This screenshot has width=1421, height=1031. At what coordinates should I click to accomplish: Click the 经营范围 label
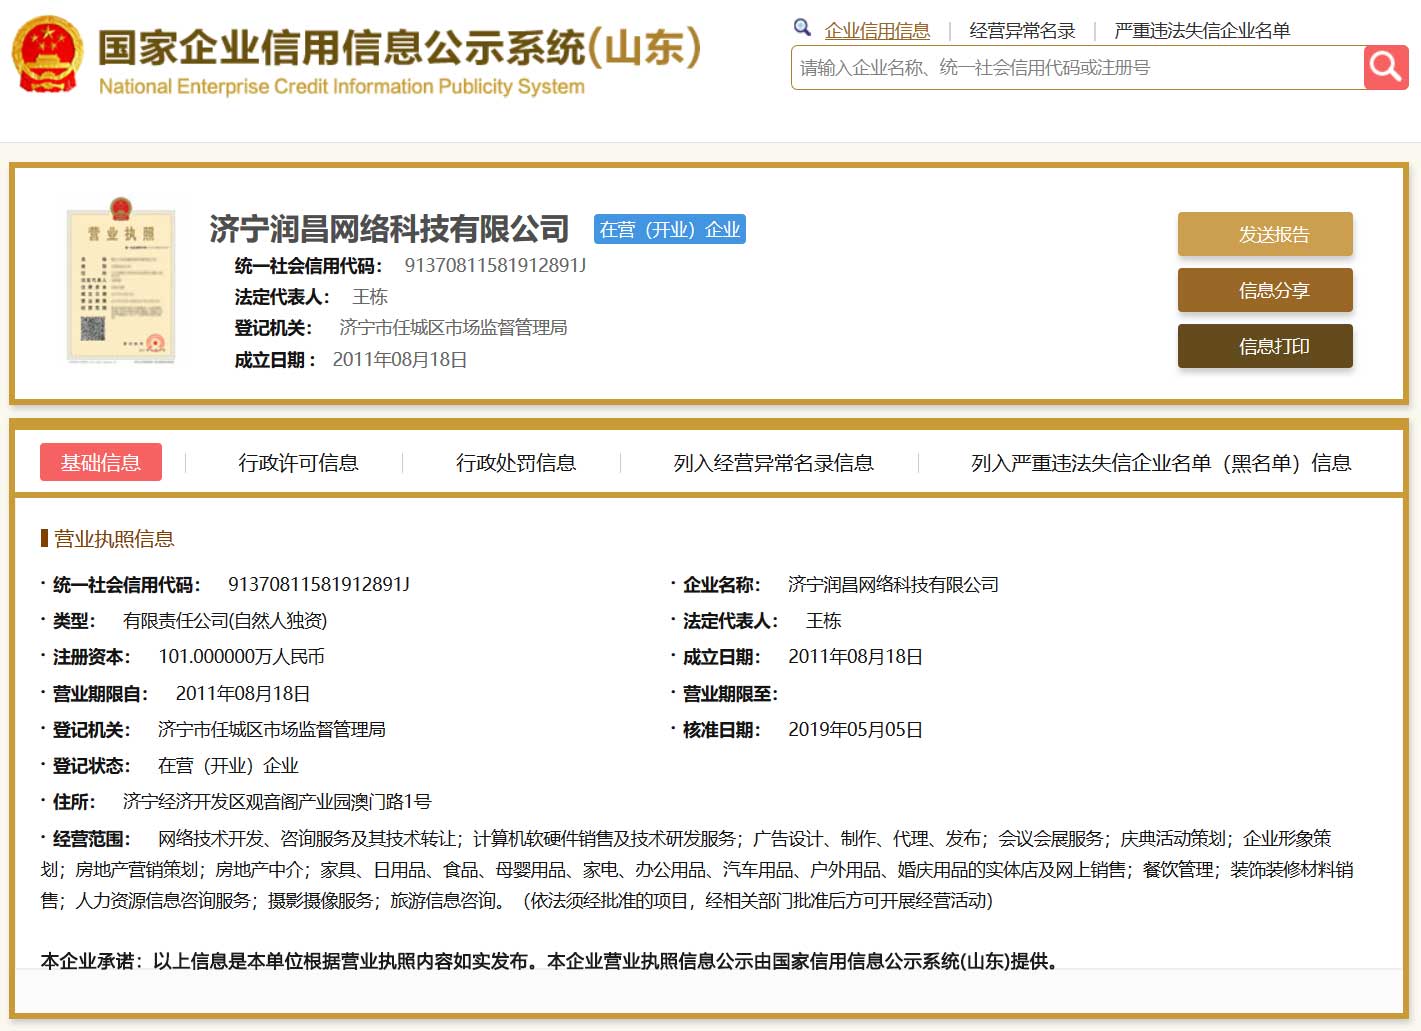point(92,839)
